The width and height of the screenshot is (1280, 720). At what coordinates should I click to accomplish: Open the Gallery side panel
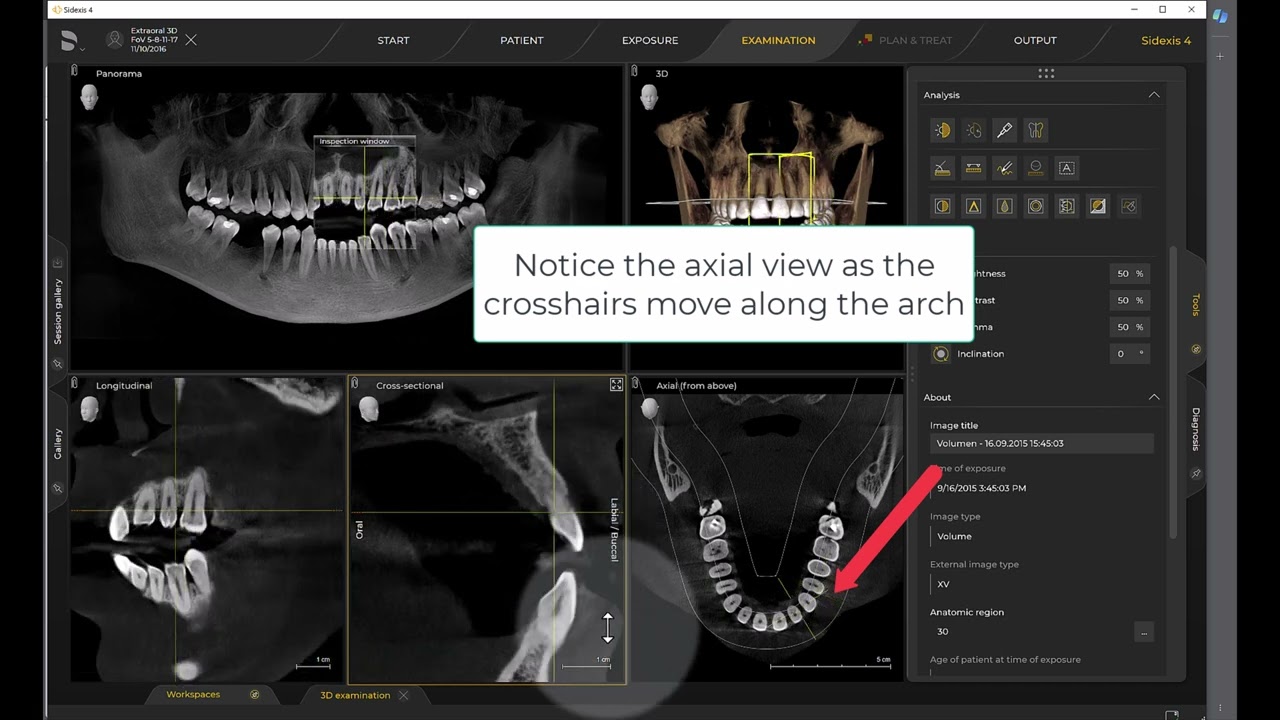[57, 444]
